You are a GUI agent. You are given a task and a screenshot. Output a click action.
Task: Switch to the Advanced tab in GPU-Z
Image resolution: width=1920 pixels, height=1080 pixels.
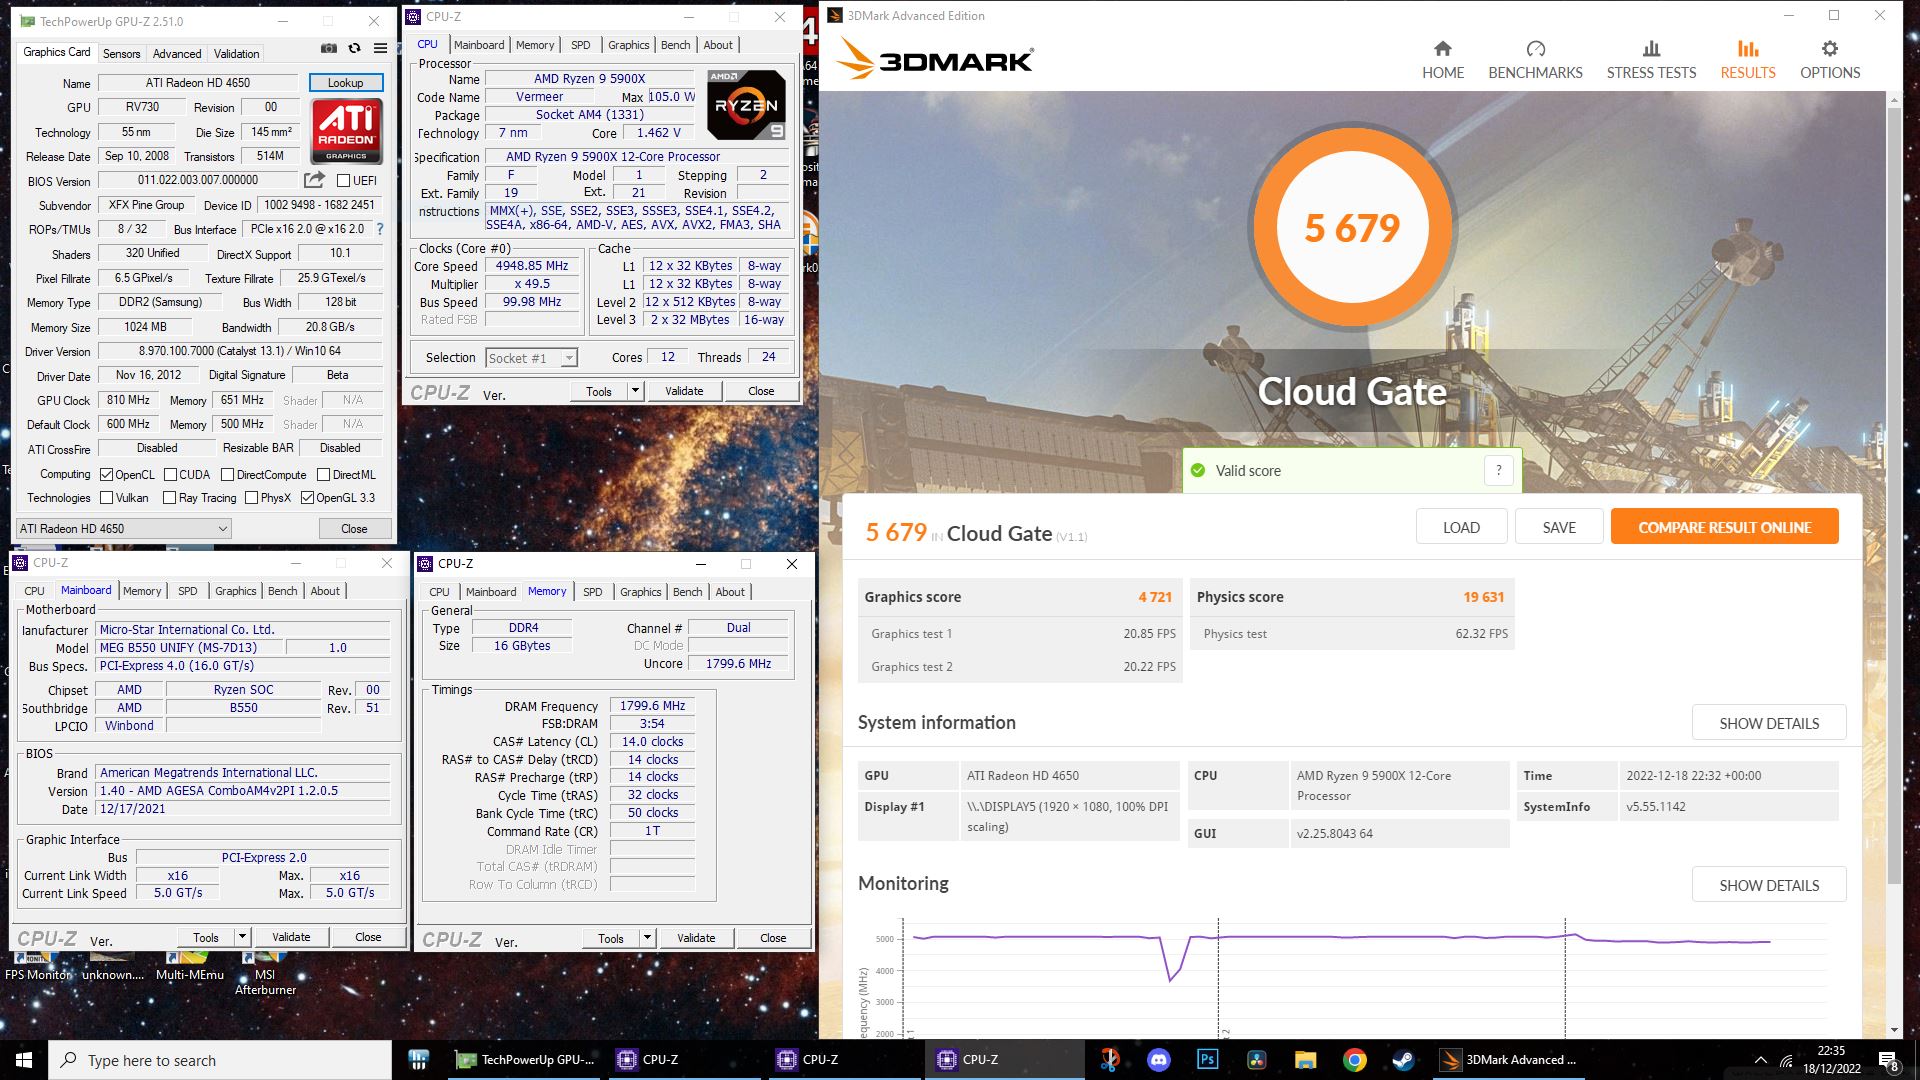coord(177,54)
